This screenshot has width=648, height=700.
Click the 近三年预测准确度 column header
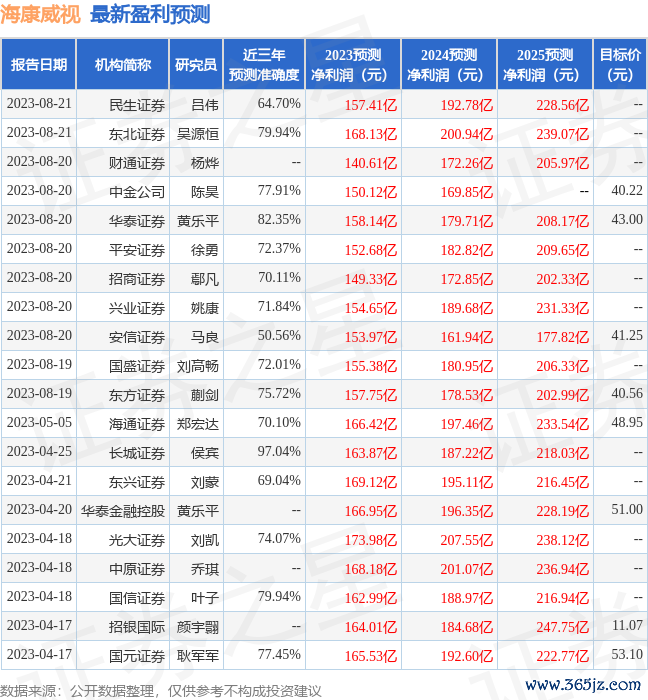pos(264,65)
